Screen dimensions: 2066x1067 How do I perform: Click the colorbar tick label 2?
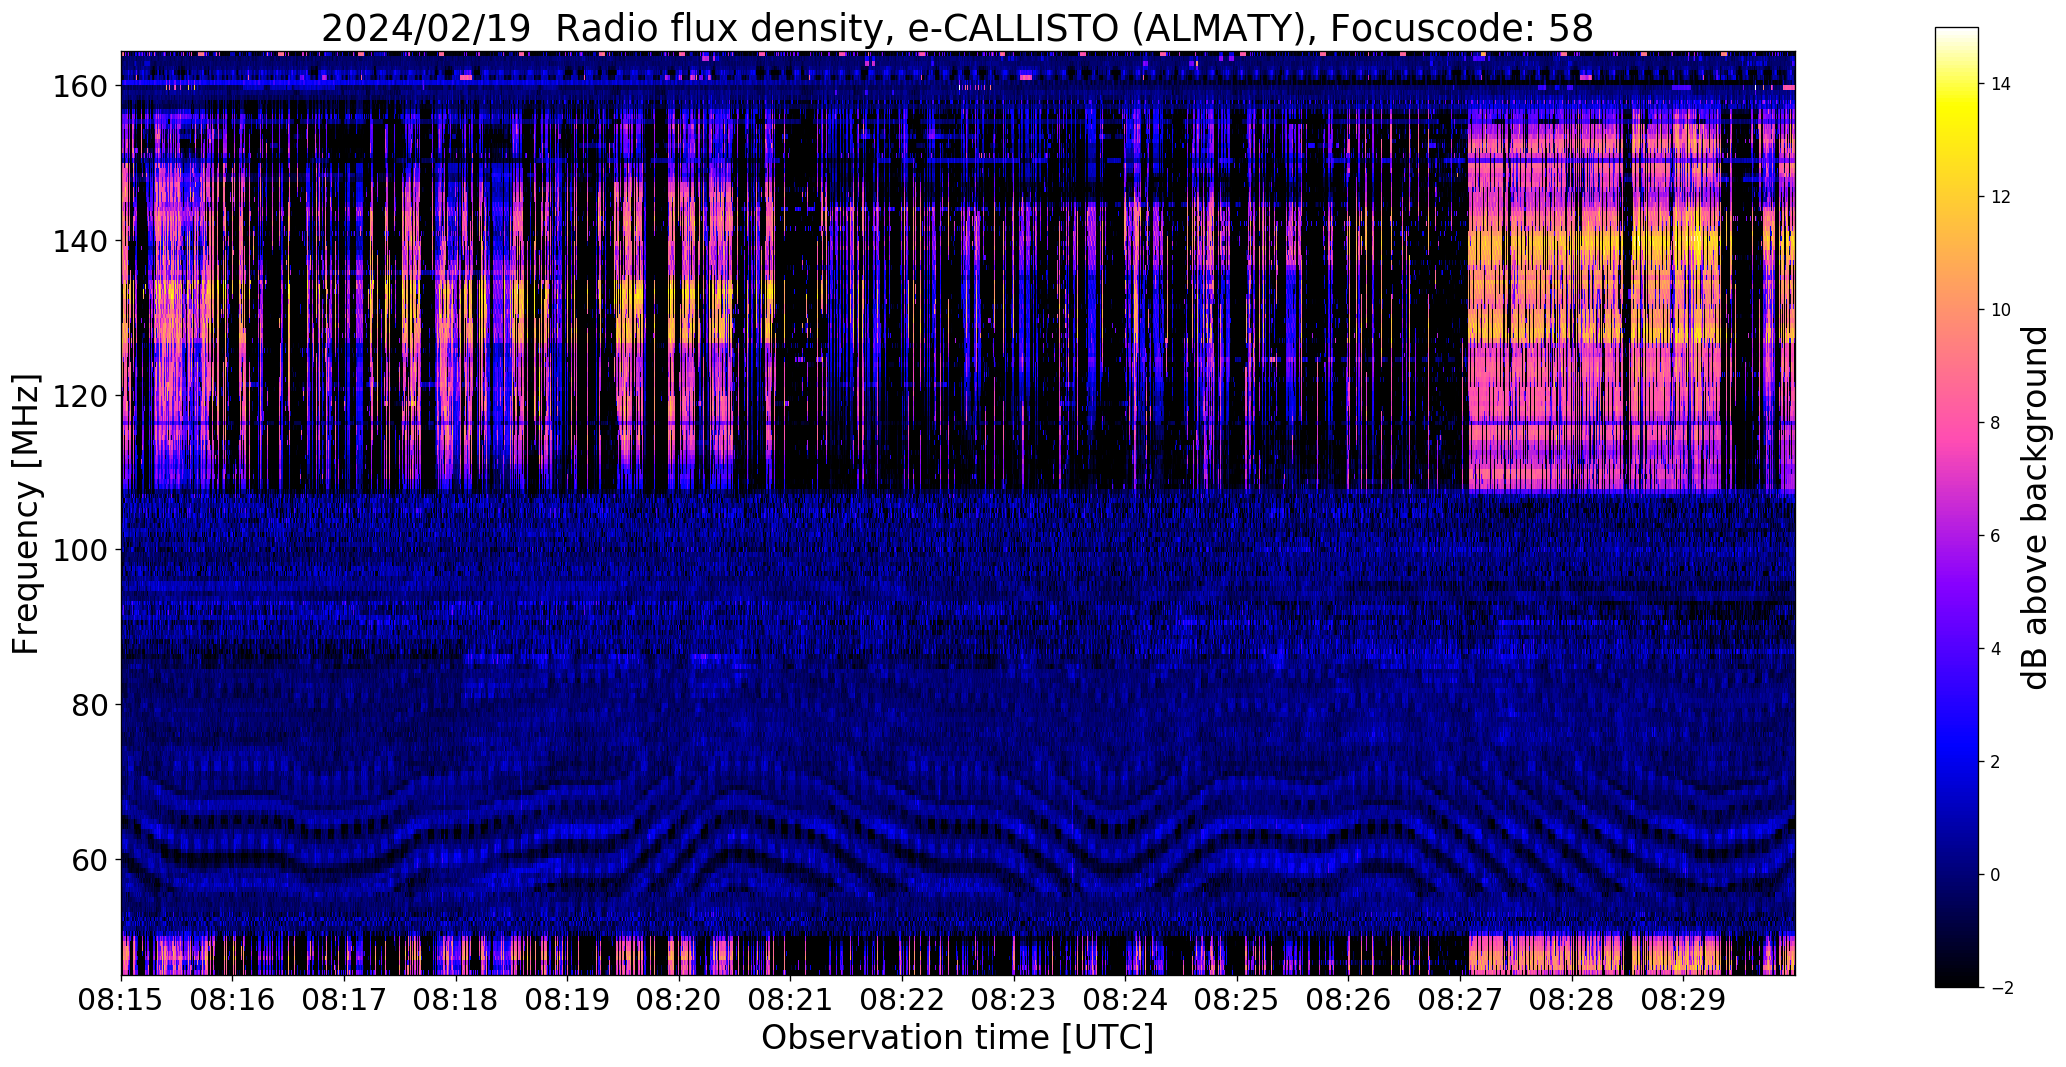pyautogui.click(x=1995, y=762)
